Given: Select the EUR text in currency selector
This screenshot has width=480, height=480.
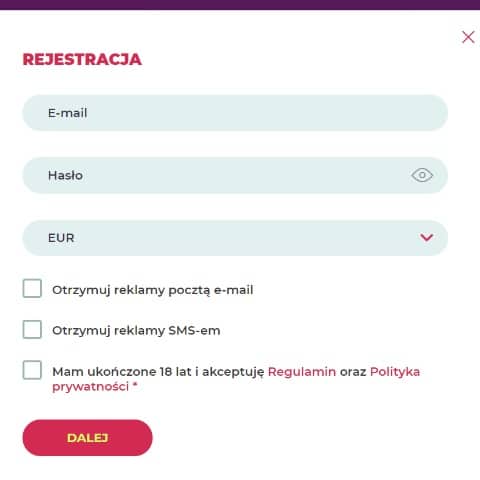Looking at the screenshot, I should coord(61,238).
